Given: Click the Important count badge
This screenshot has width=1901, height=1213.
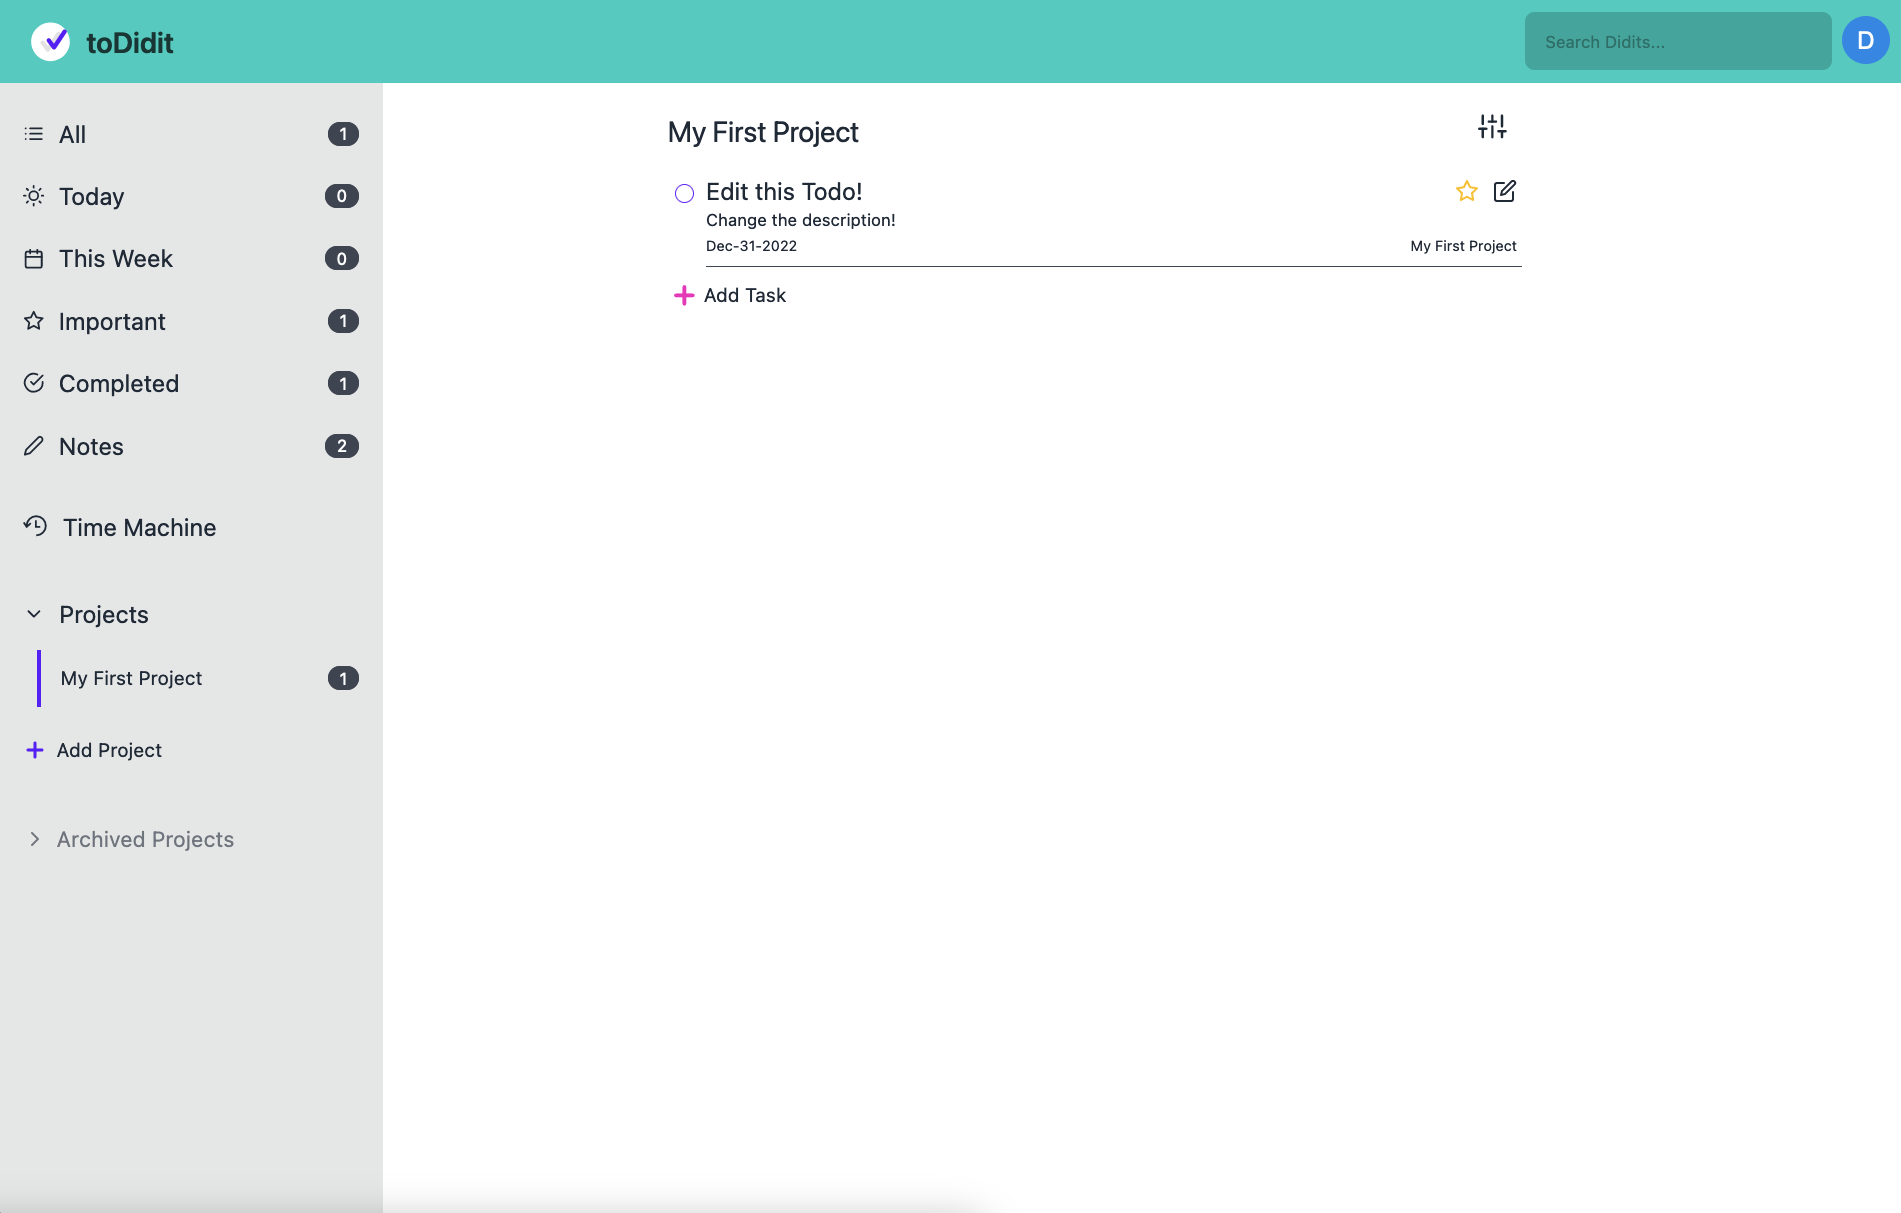Looking at the screenshot, I should pos(343,321).
